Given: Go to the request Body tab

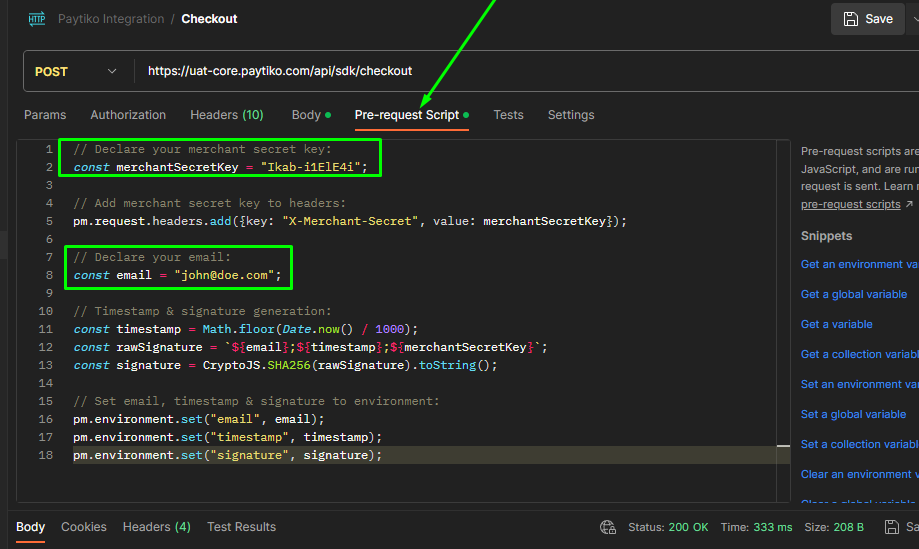Looking at the screenshot, I should tap(306, 115).
